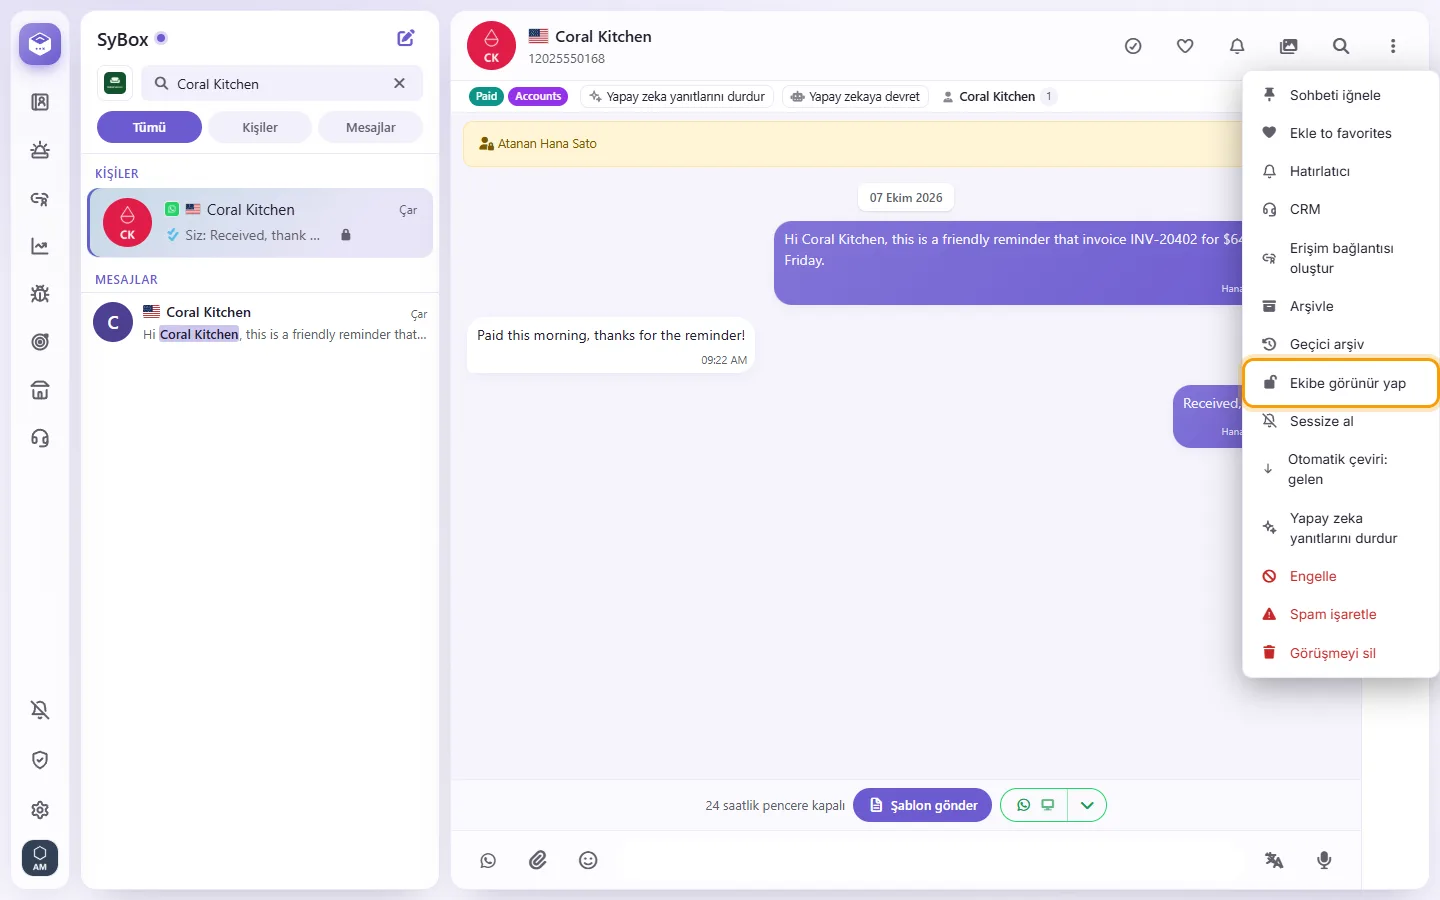This screenshot has height=900, width=1440.
Task: Open the analytics chart icon in sidebar
Action: coord(40,246)
